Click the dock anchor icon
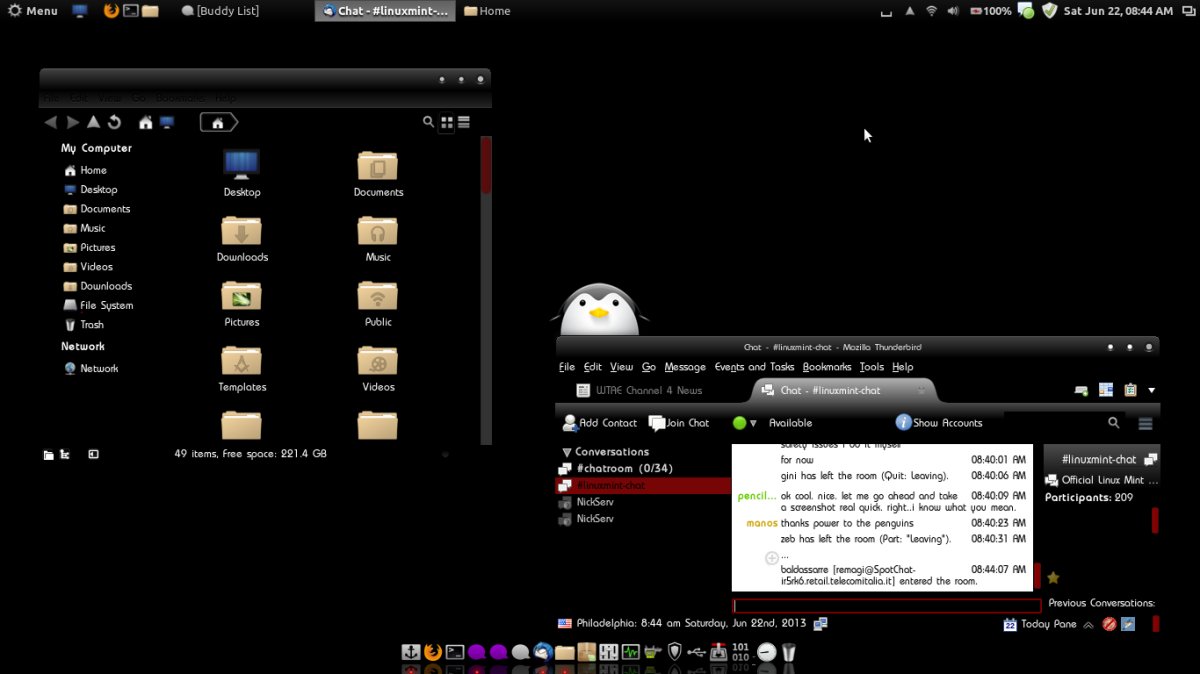The width and height of the screenshot is (1200, 674). click(x=409, y=652)
